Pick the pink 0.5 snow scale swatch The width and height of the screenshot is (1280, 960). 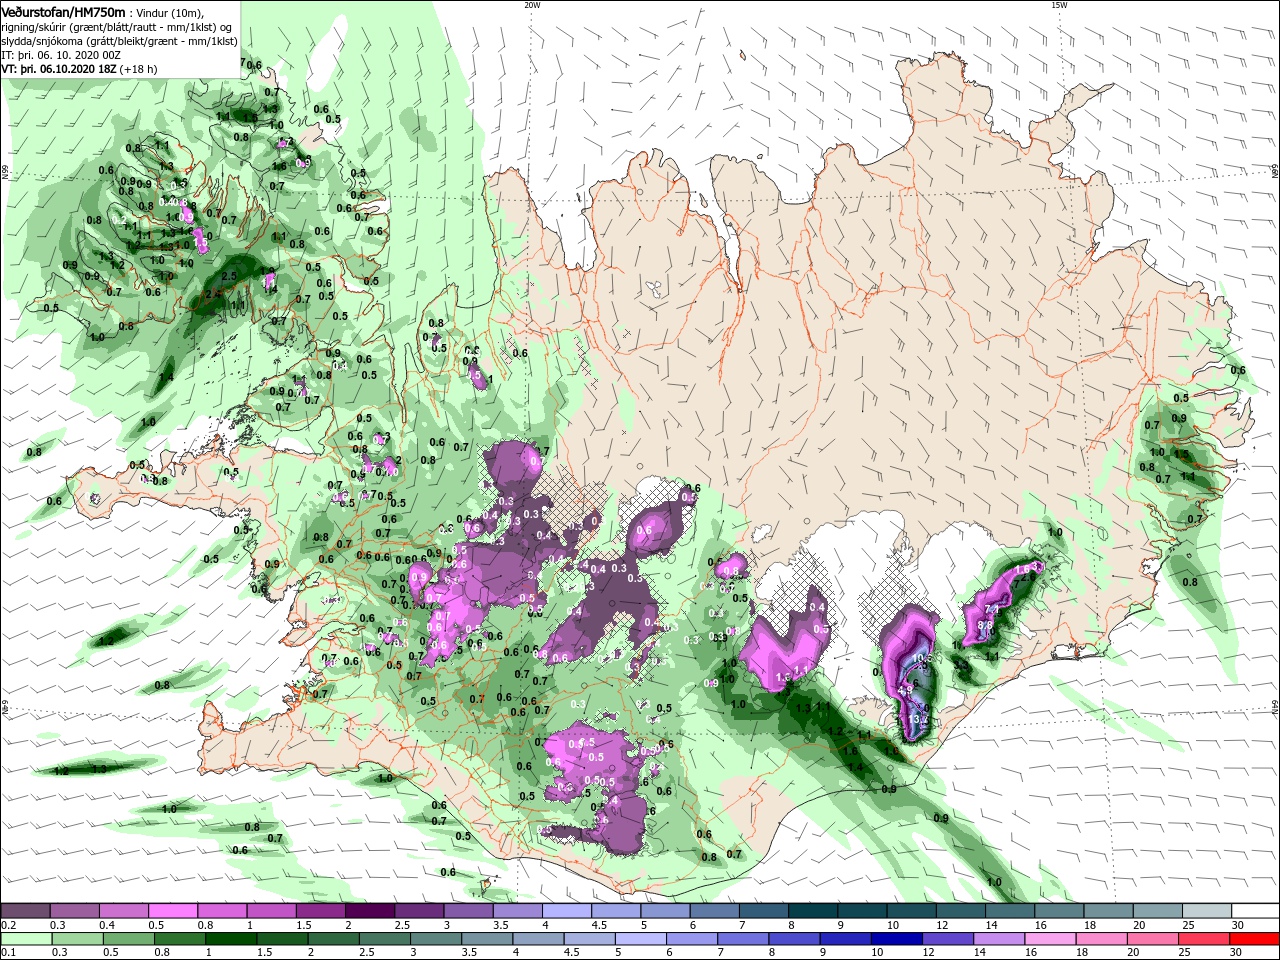click(172, 911)
